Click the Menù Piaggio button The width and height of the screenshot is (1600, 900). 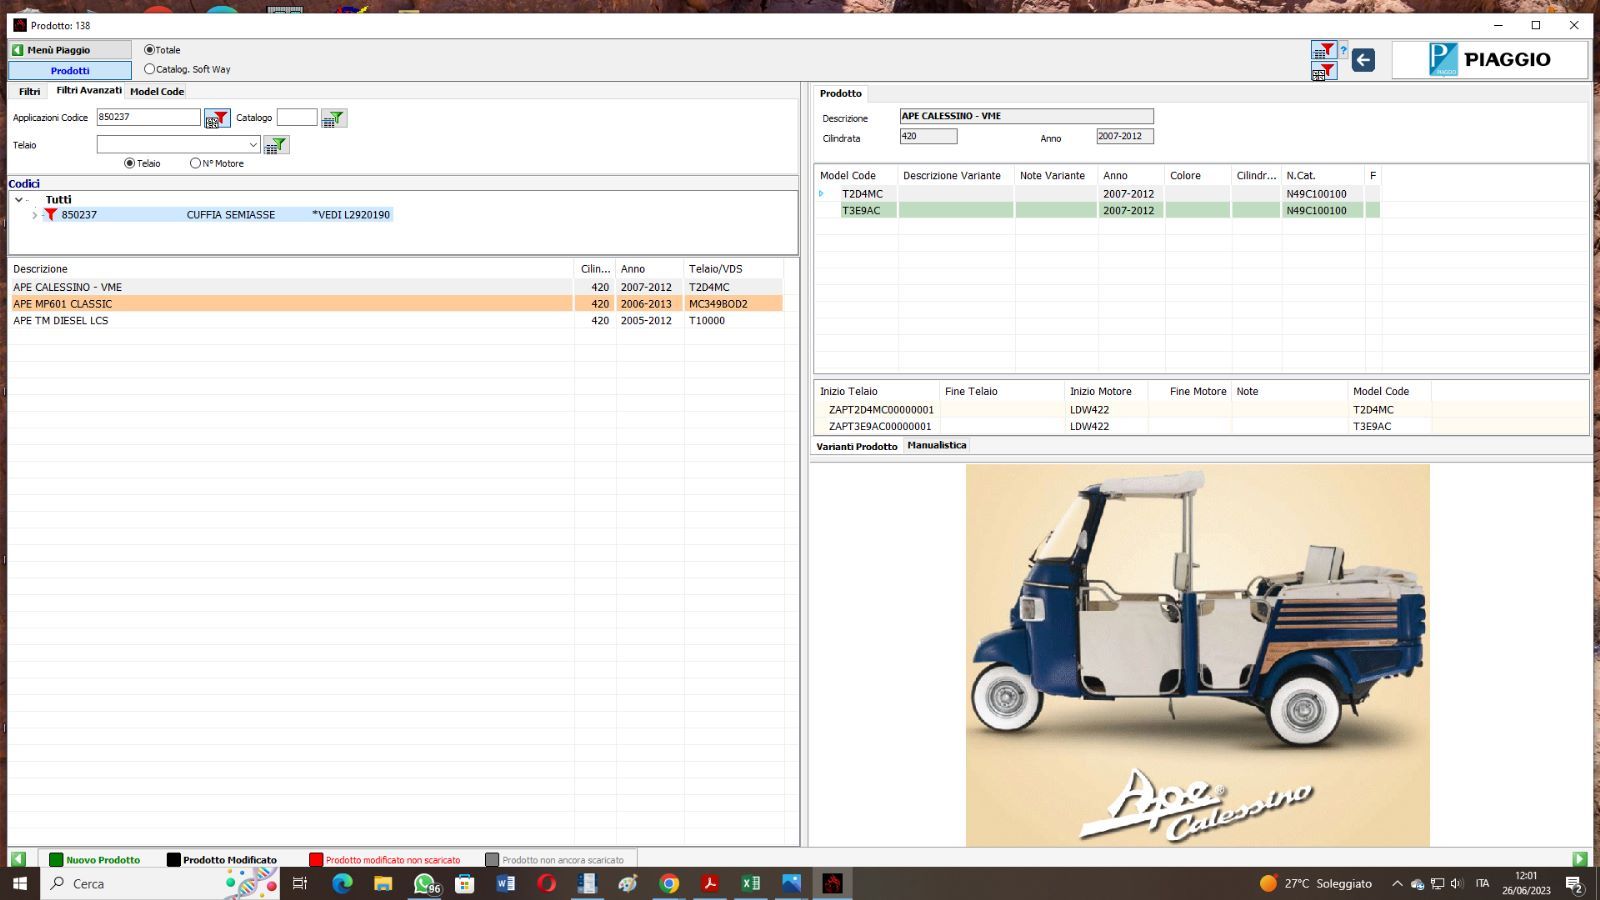click(70, 50)
